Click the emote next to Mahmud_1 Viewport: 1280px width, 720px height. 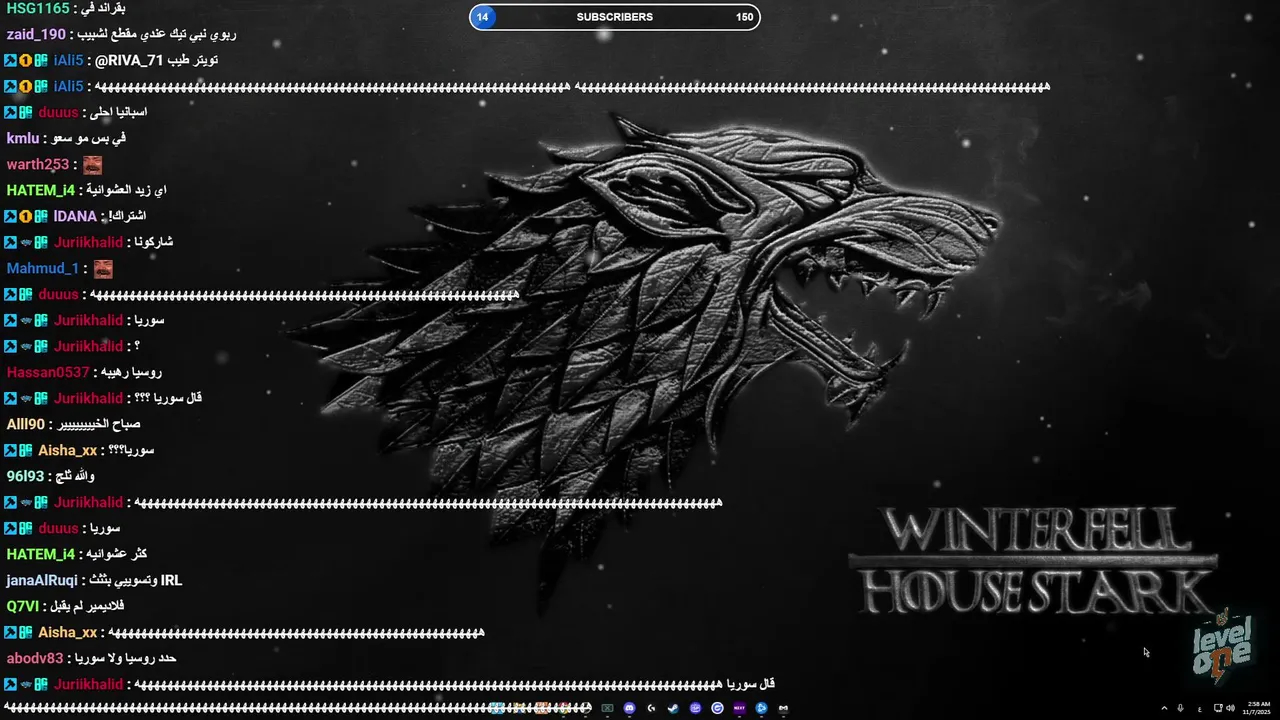103,269
